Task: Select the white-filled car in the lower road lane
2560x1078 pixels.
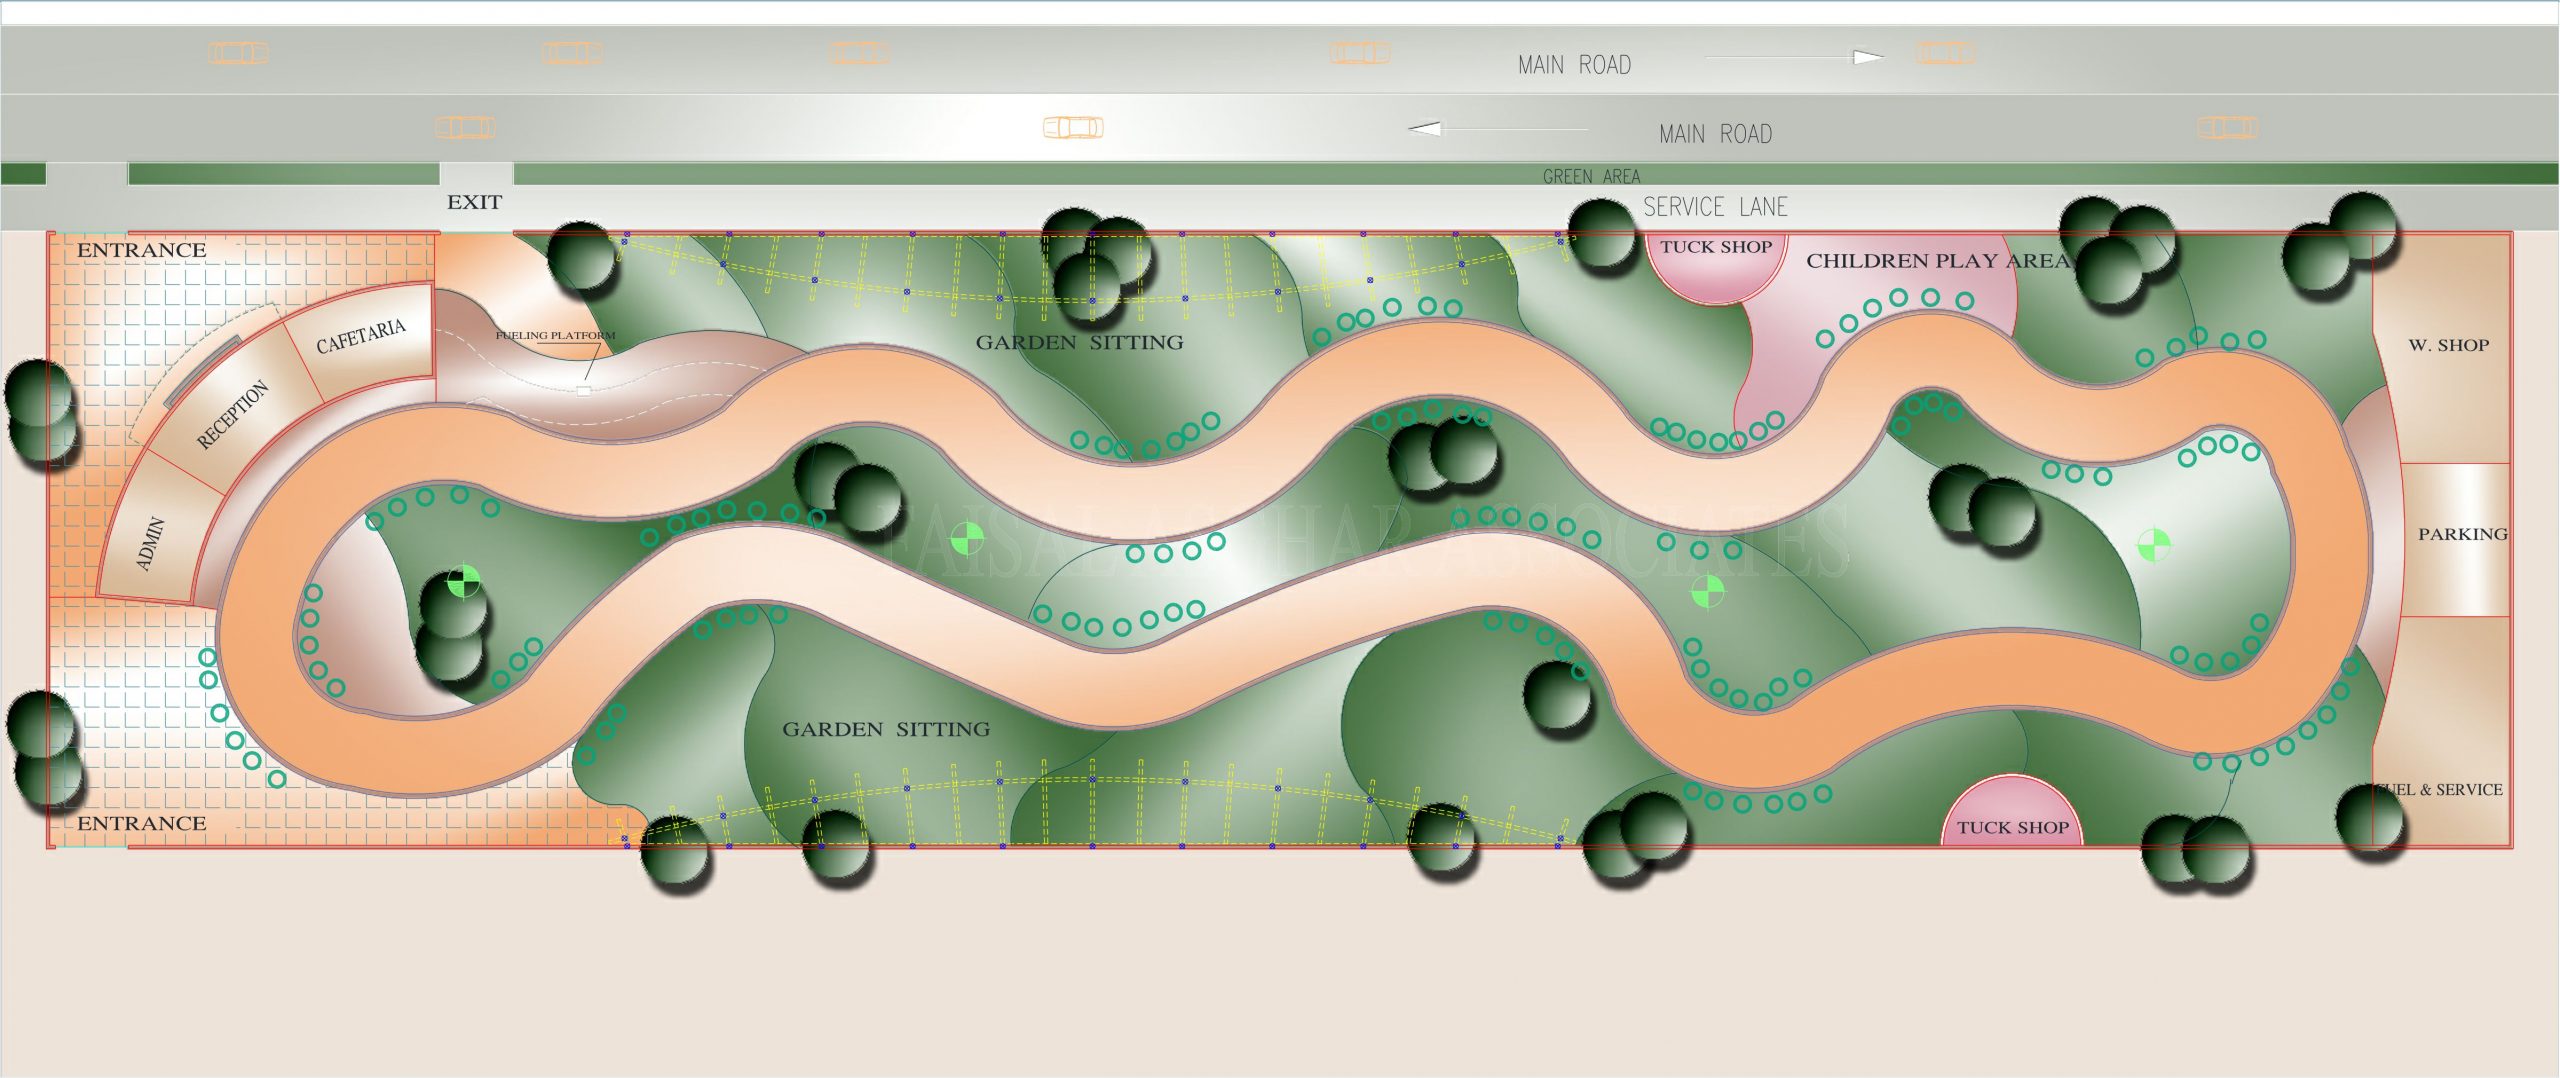Action: tap(1073, 127)
